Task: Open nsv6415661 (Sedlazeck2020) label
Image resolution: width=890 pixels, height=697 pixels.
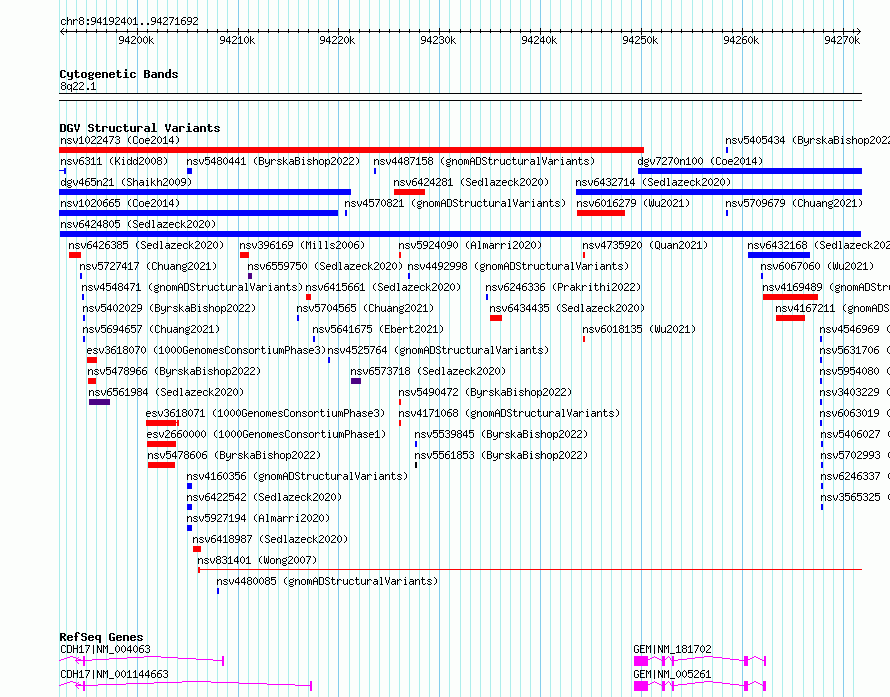Action: 383,287
